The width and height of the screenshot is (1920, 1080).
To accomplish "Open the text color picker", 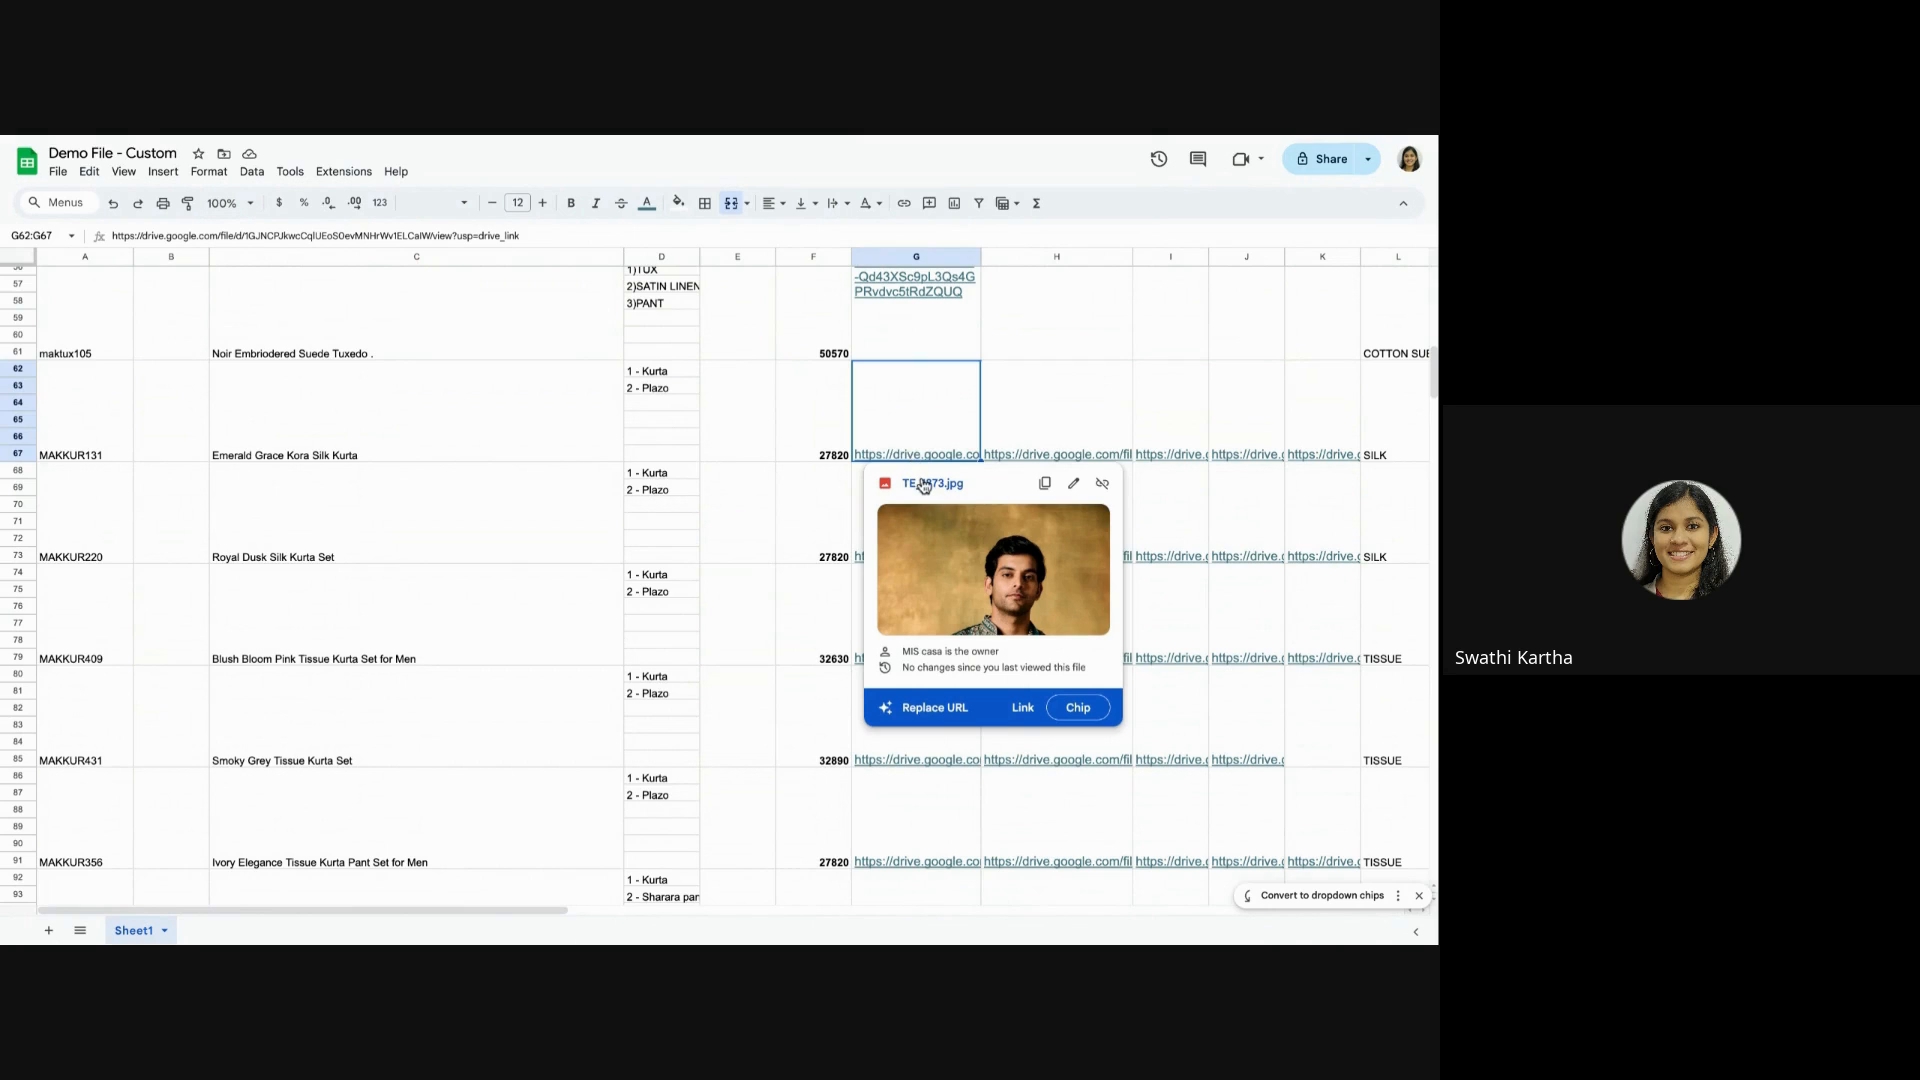I will pyautogui.click(x=647, y=203).
